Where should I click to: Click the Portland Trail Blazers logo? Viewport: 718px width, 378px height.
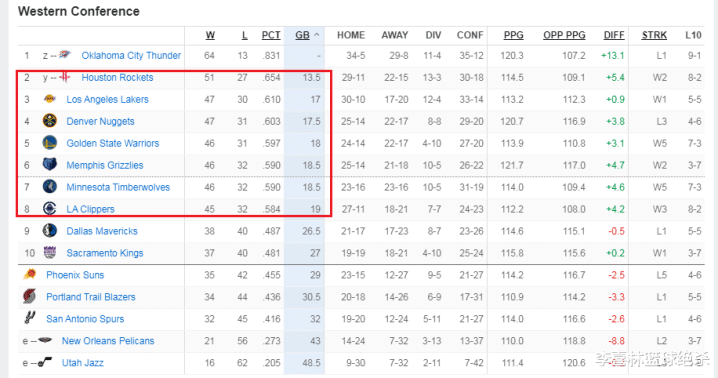tap(29, 296)
